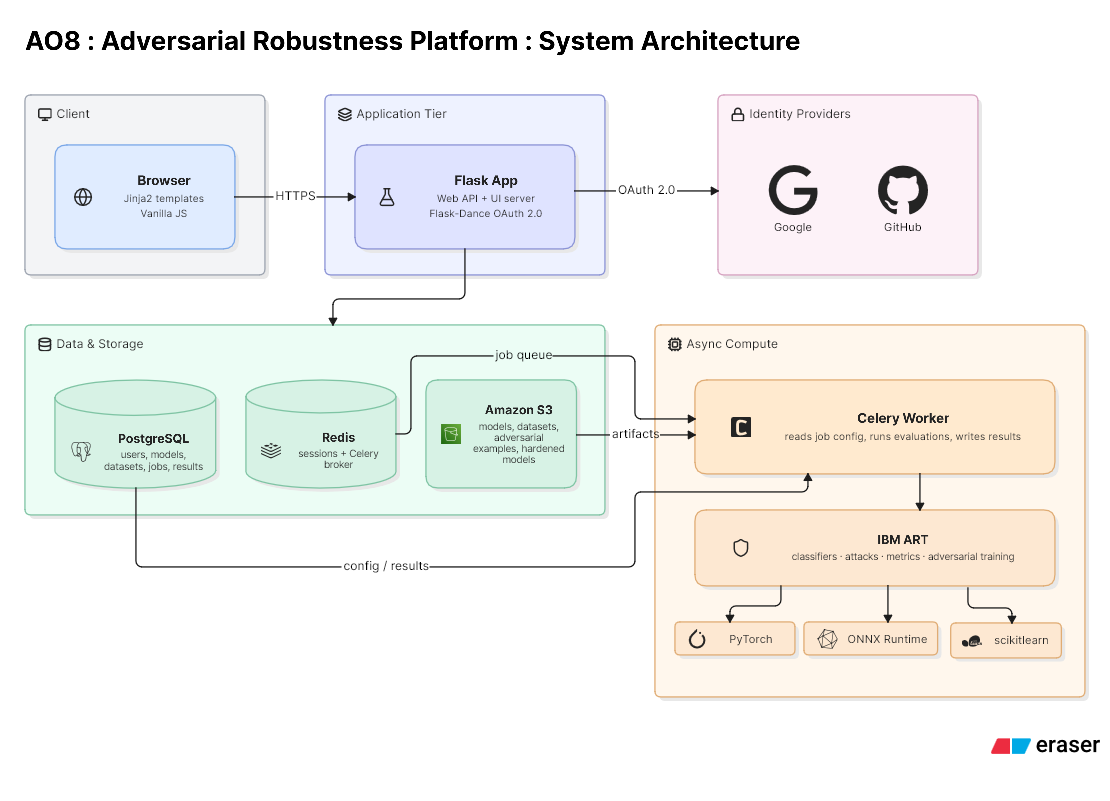Click the diagram title AO8 heading
1110x801 pixels.
[x=413, y=41]
